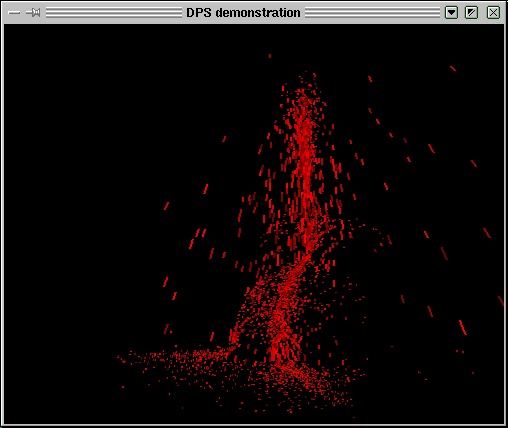Image resolution: width=508 pixels, height=428 pixels.
Task: Click the long red streak near lower-right canvas edge
Action: [463, 327]
